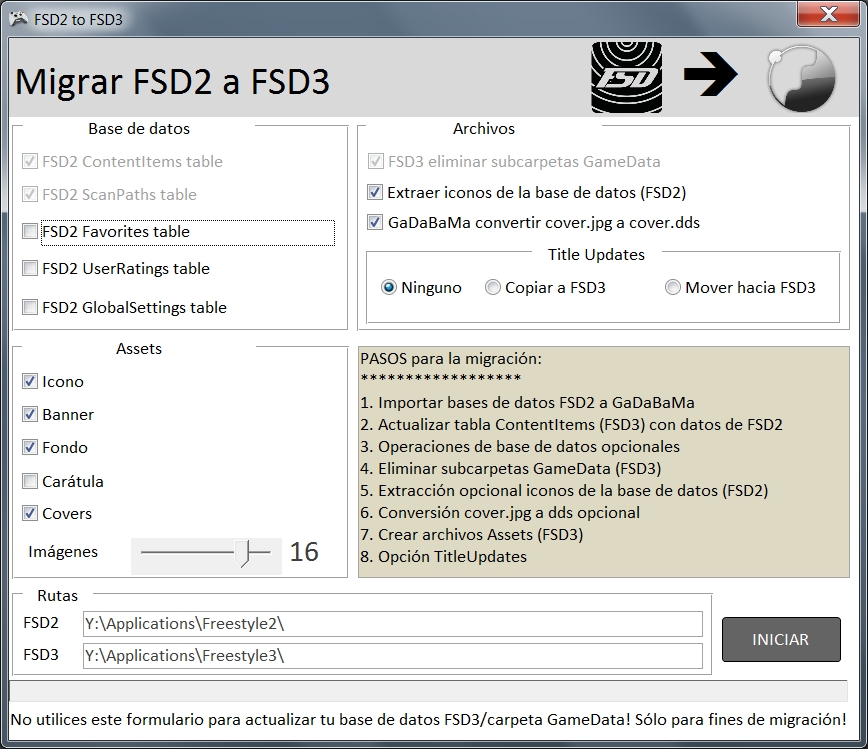Click the gamepad icon in title bar
Image resolution: width=868 pixels, height=749 pixels.
(x=19, y=19)
